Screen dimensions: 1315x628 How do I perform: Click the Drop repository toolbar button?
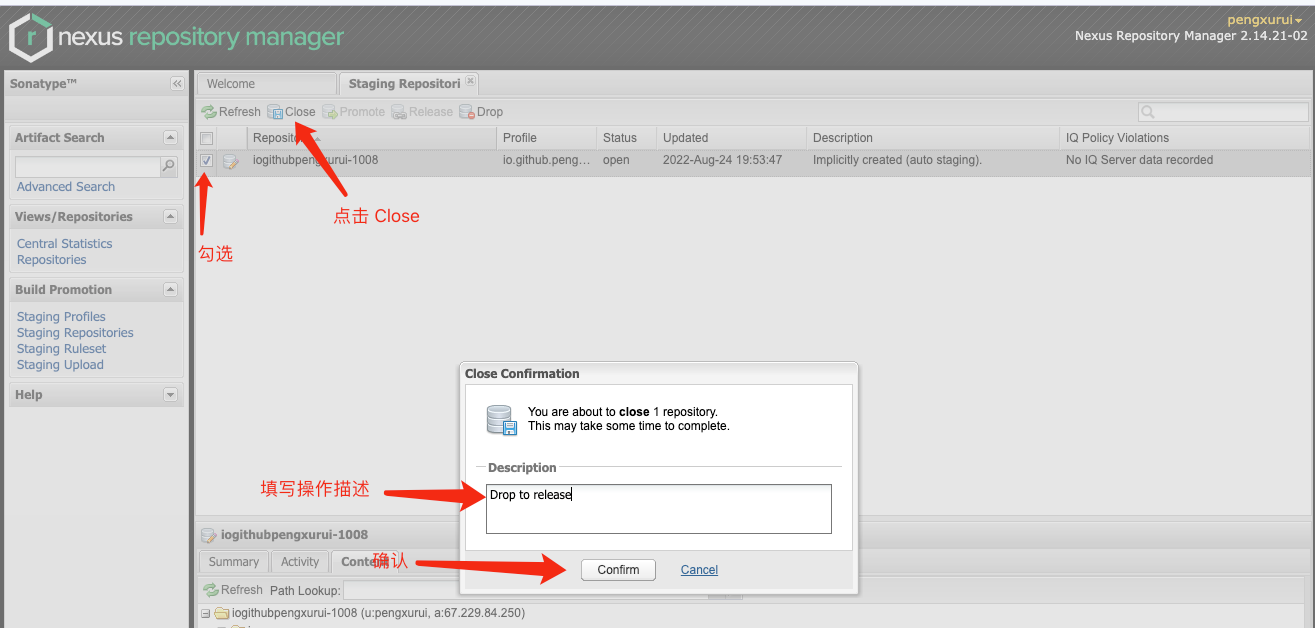[x=481, y=112]
